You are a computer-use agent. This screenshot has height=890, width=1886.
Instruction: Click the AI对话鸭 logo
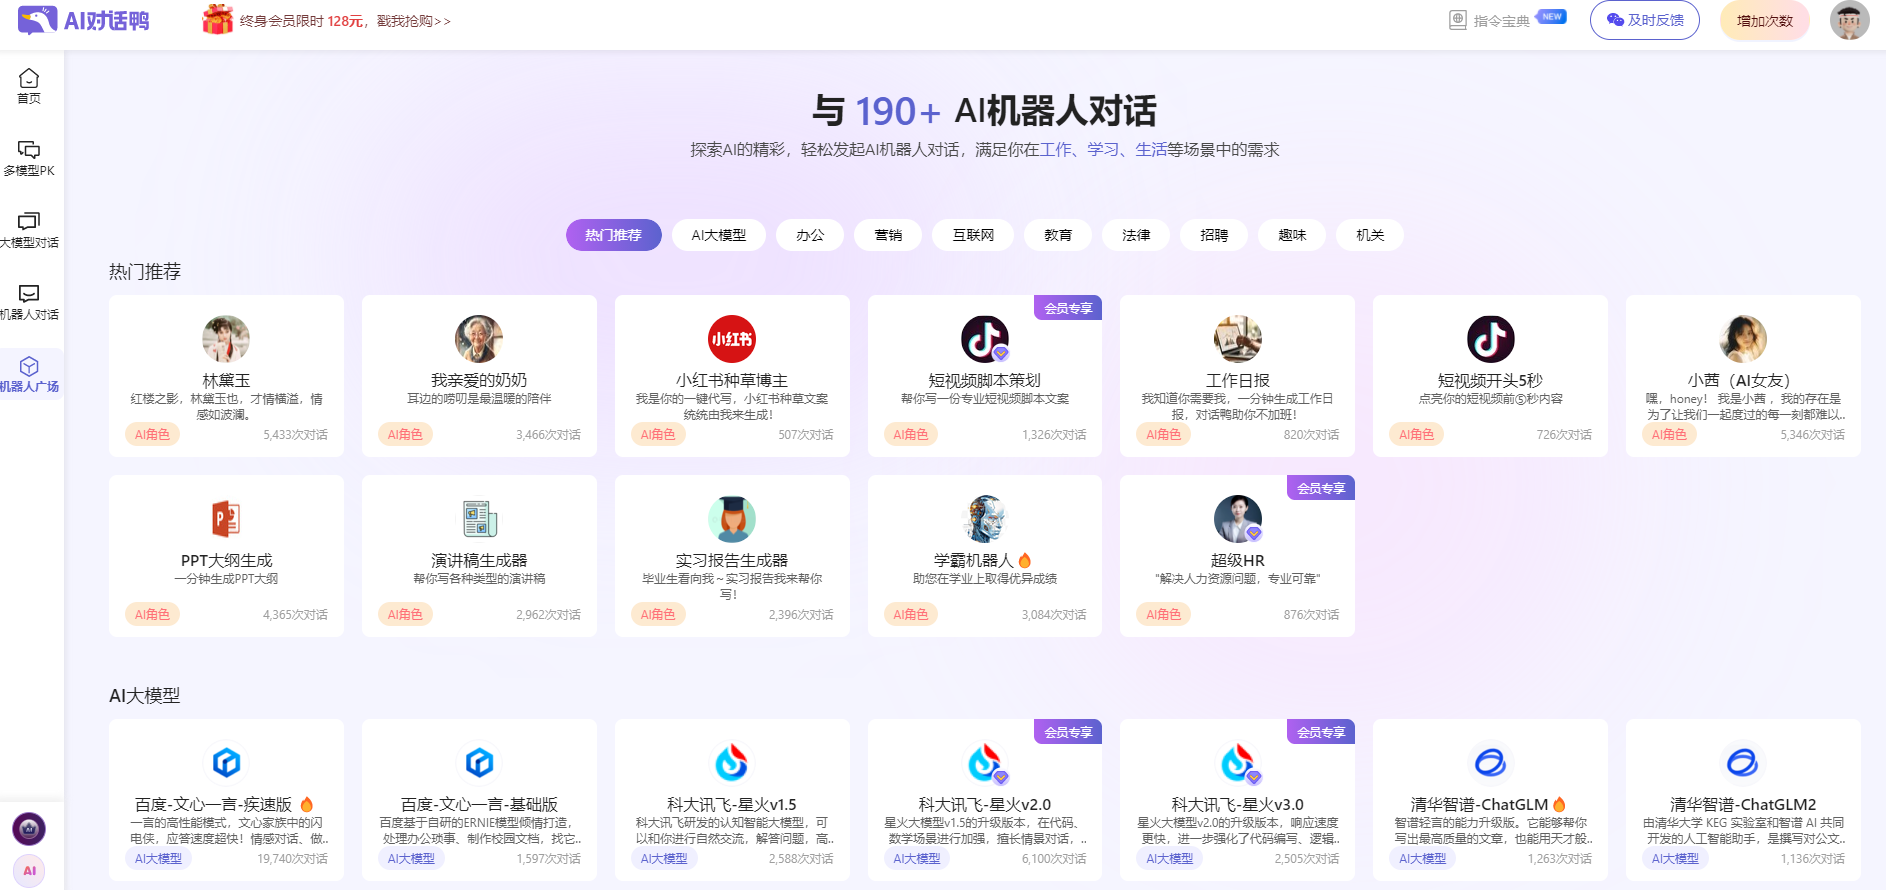(x=84, y=20)
